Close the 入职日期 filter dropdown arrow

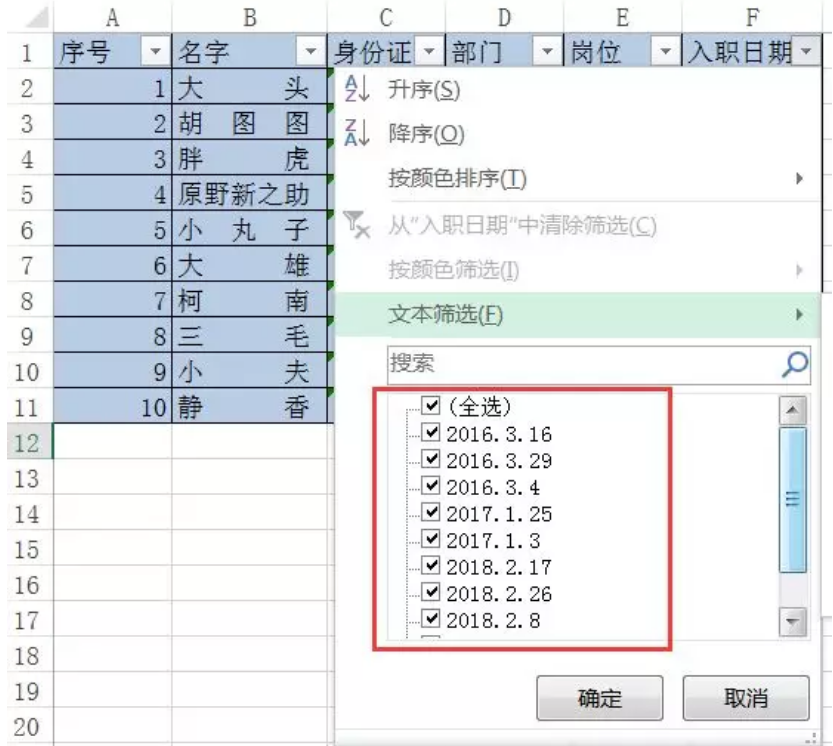806,51
